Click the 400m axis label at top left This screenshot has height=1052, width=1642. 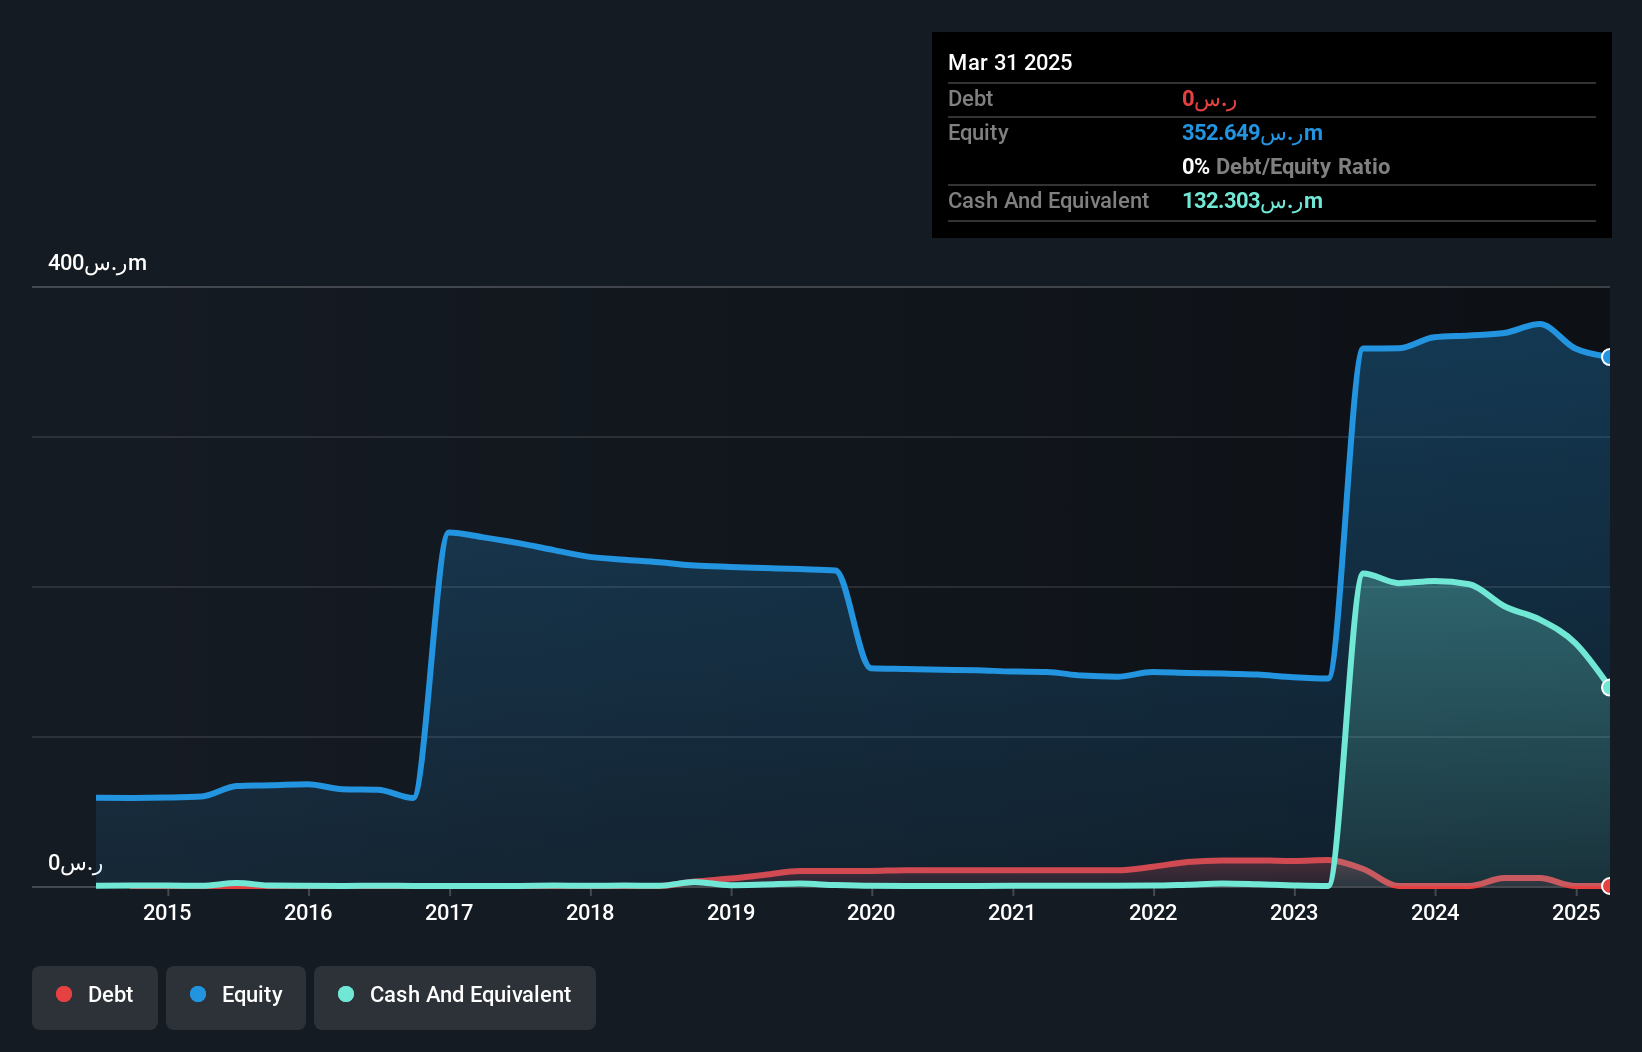pos(97,263)
